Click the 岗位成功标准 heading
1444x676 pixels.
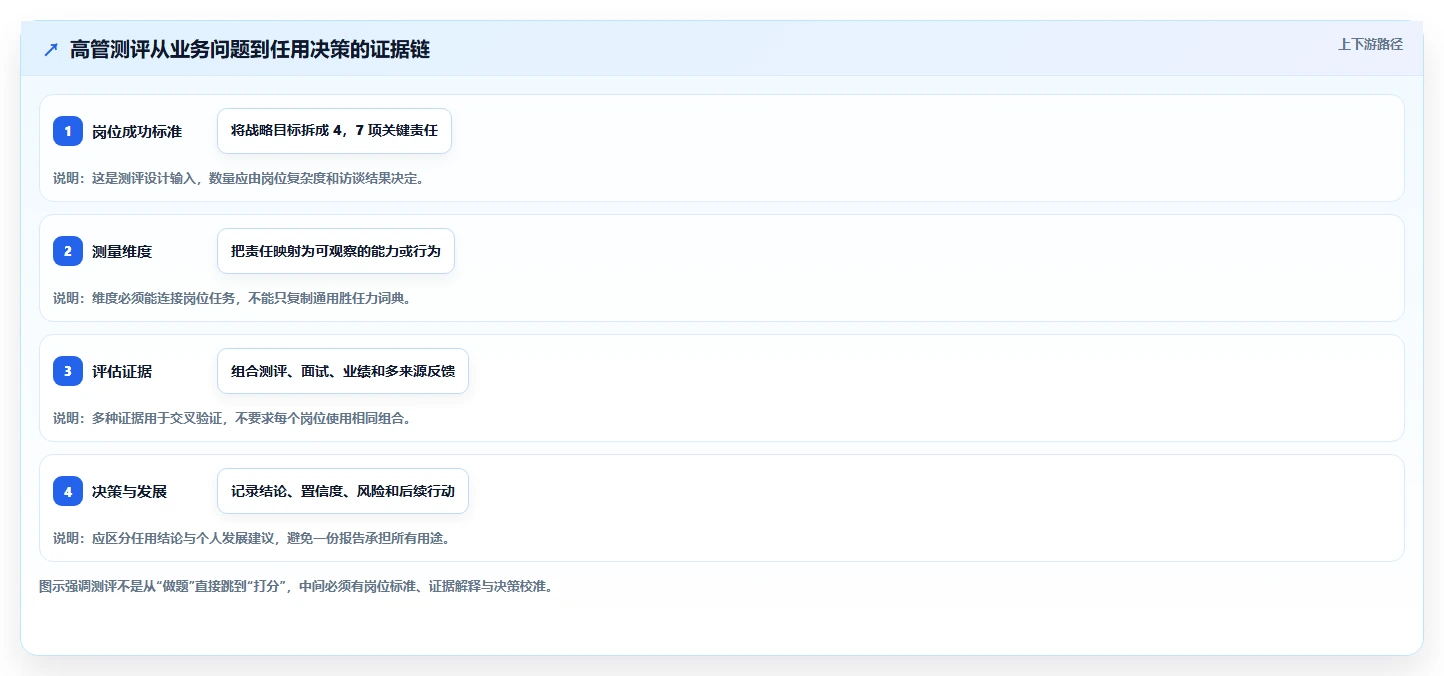[137, 131]
